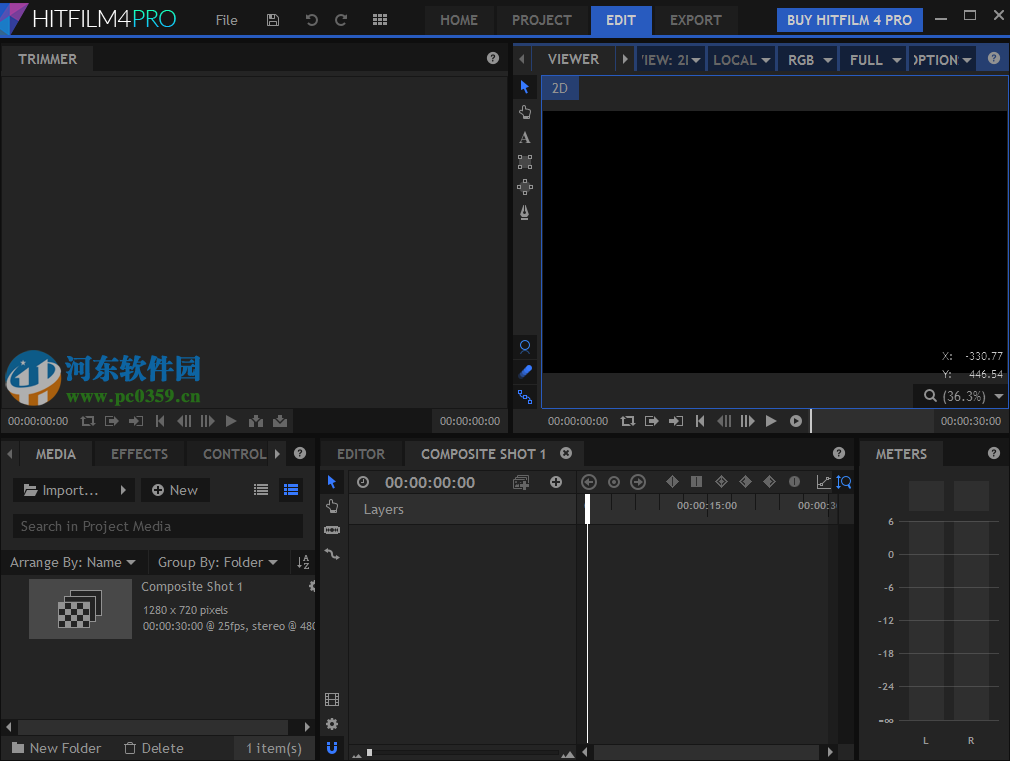This screenshot has width=1010, height=761.
Task: Open the EXPORT screen tab
Action: click(695, 20)
